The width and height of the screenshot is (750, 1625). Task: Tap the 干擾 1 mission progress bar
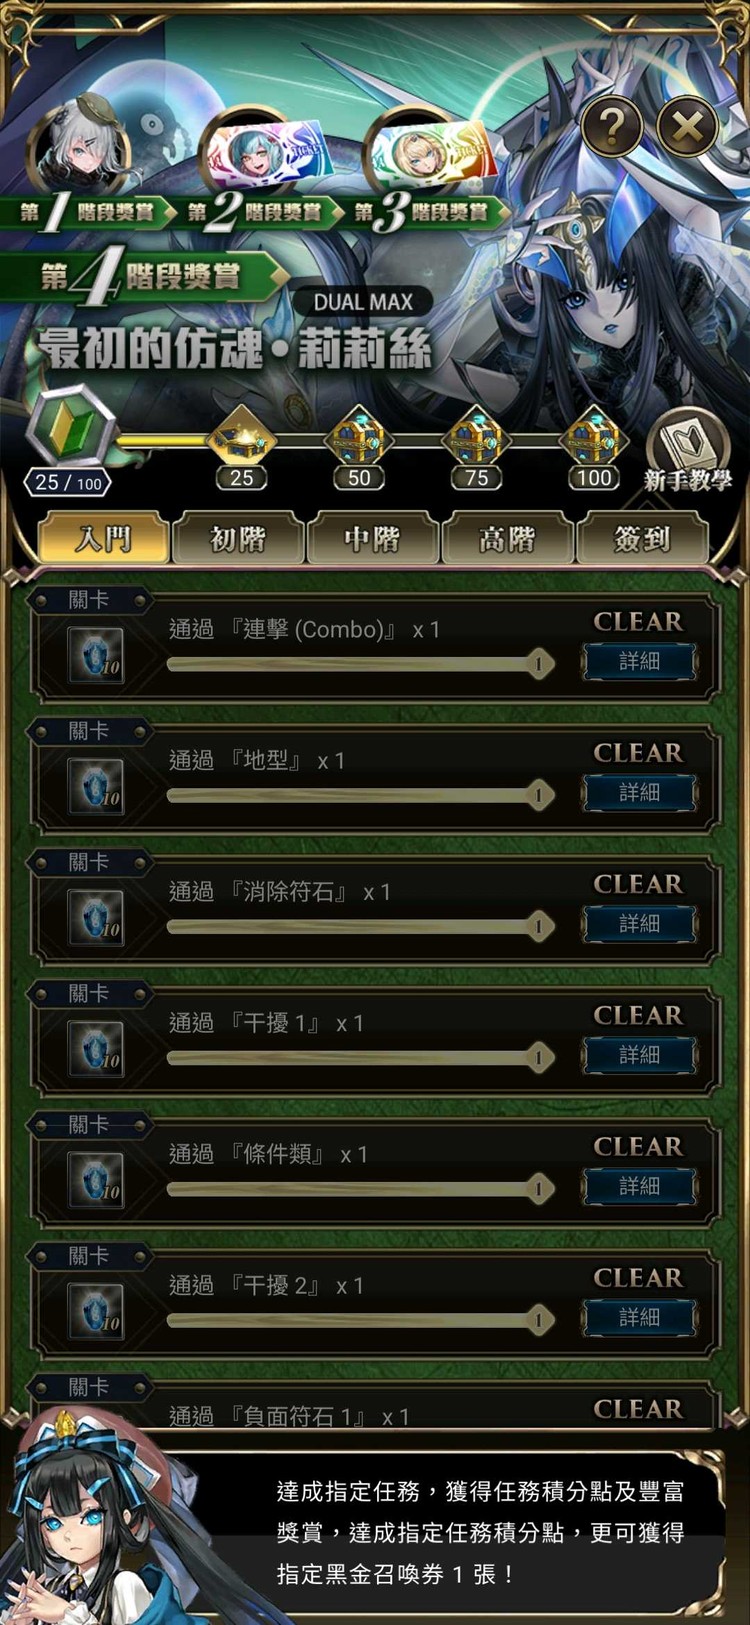tap(360, 1057)
